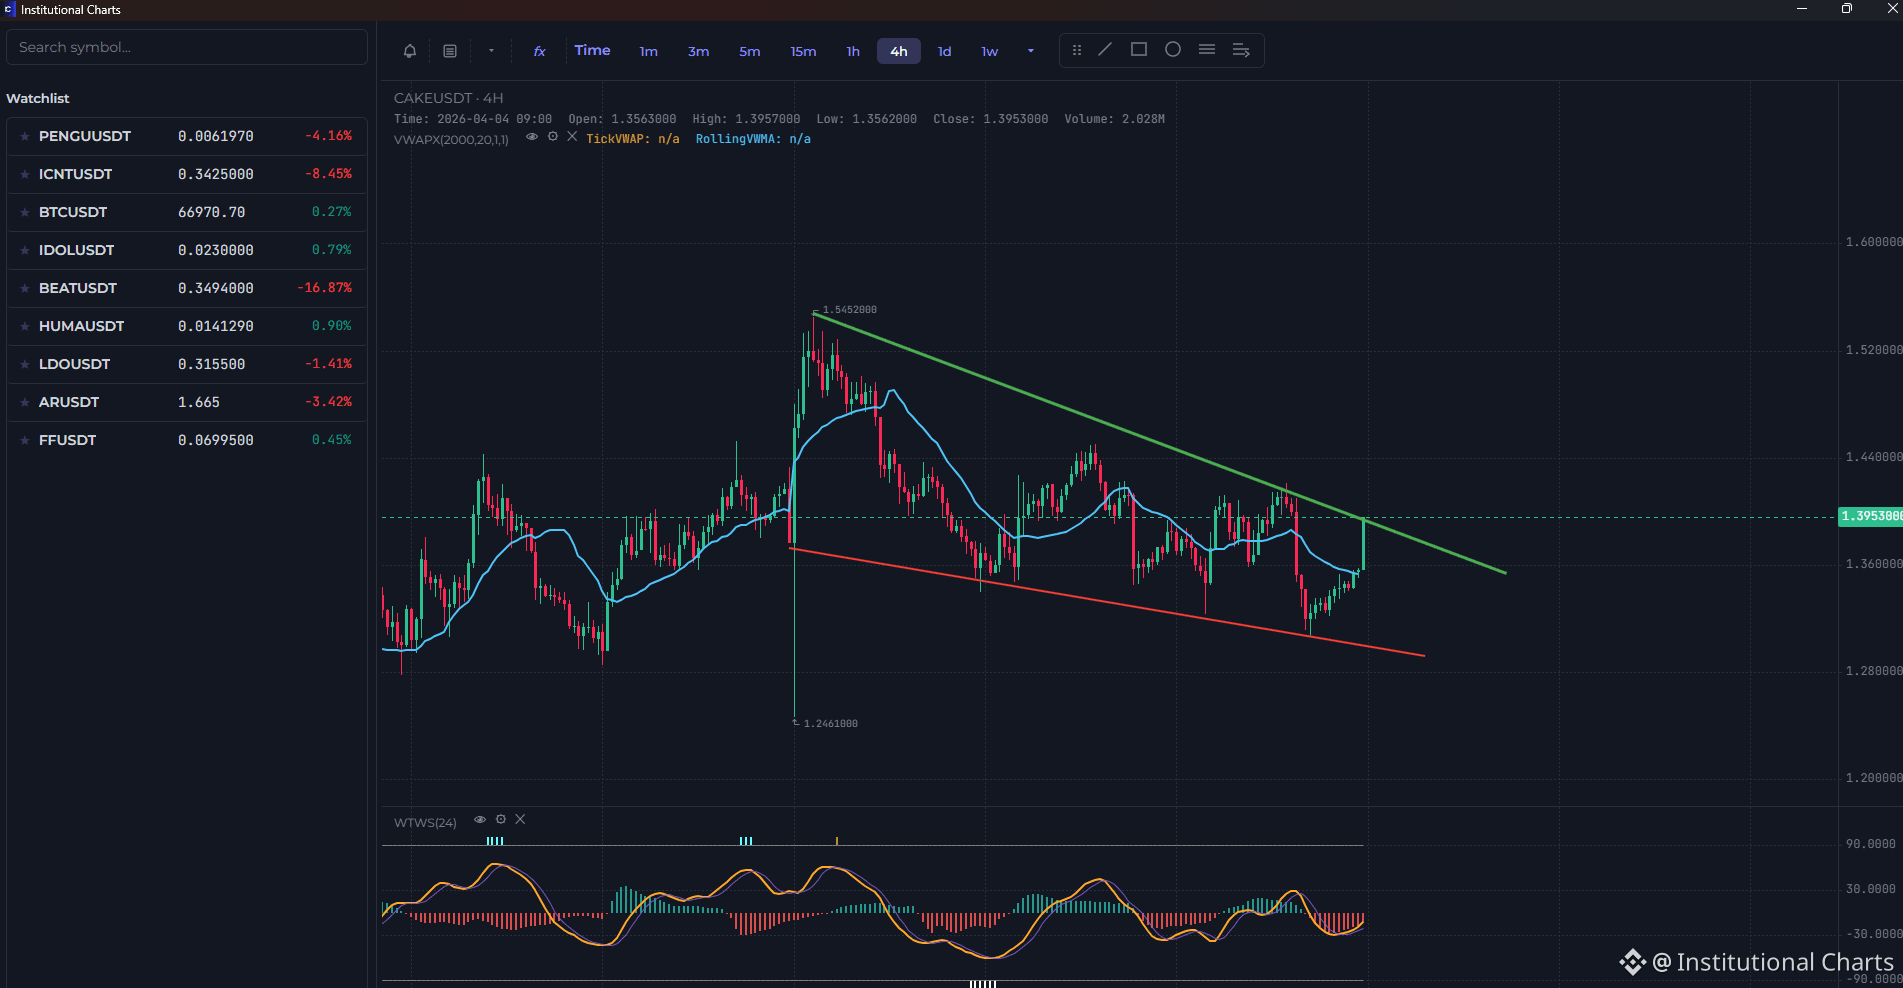The height and width of the screenshot is (988, 1903).
Task: Open the chart type list icon
Action: pyautogui.click(x=450, y=51)
